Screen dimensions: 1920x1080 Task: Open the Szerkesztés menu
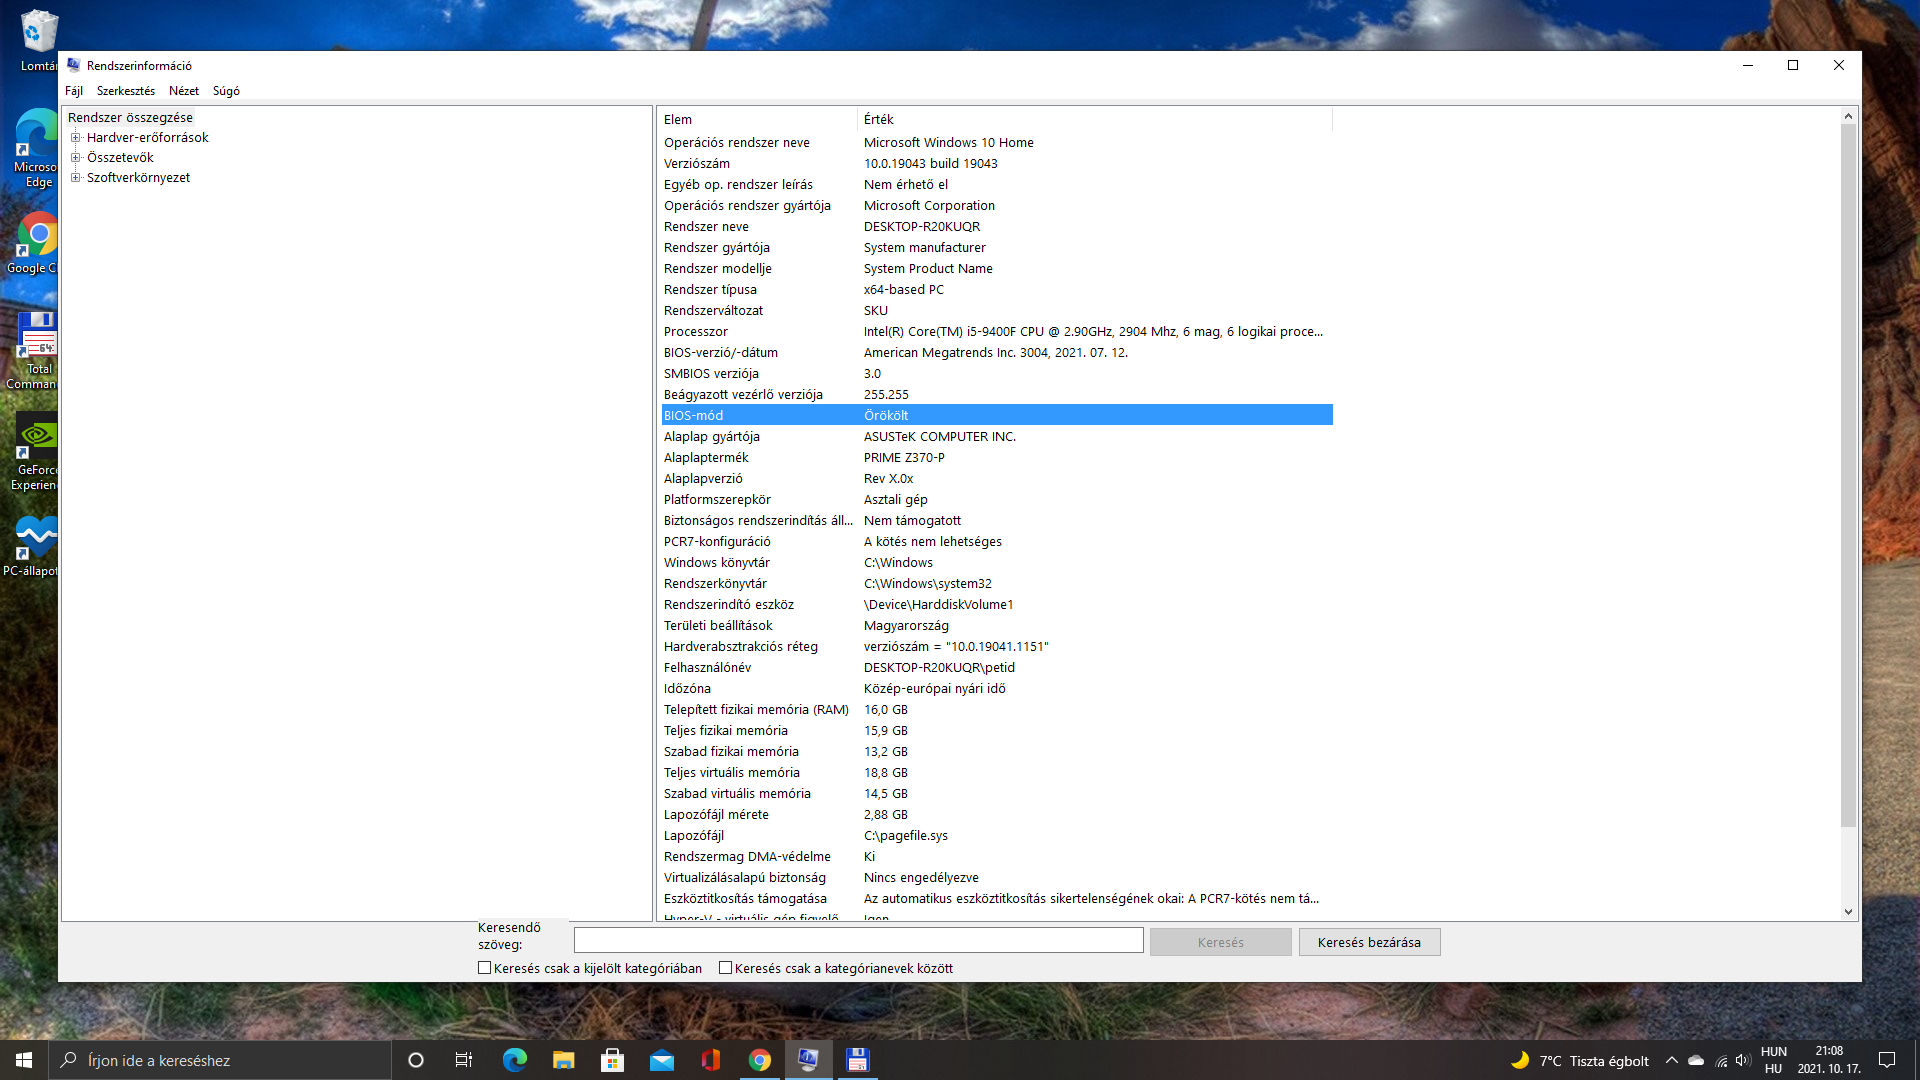tap(126, 91)
